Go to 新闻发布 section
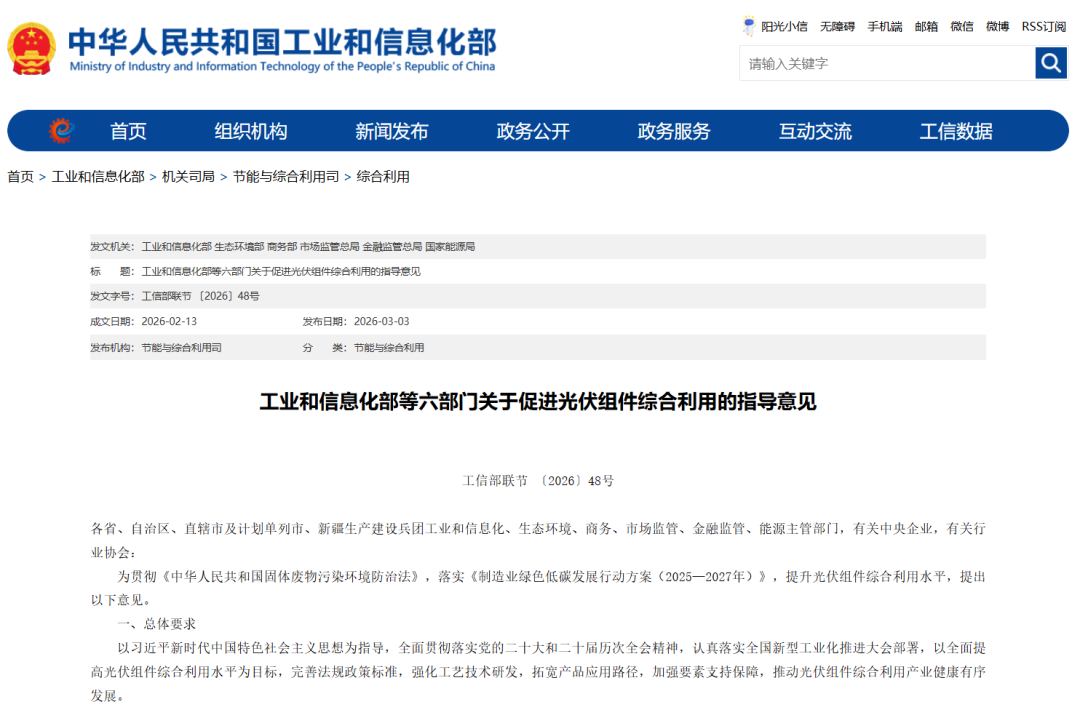The width and height of the screenshot is (1080, 707). coord(392,131)
